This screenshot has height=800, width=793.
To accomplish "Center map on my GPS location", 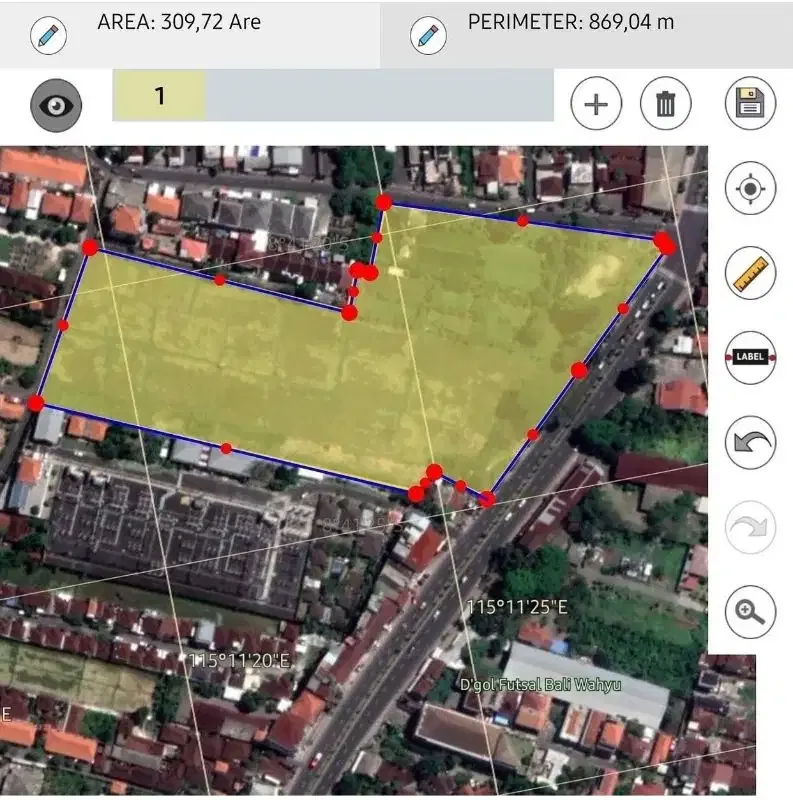I will [750, 188].
